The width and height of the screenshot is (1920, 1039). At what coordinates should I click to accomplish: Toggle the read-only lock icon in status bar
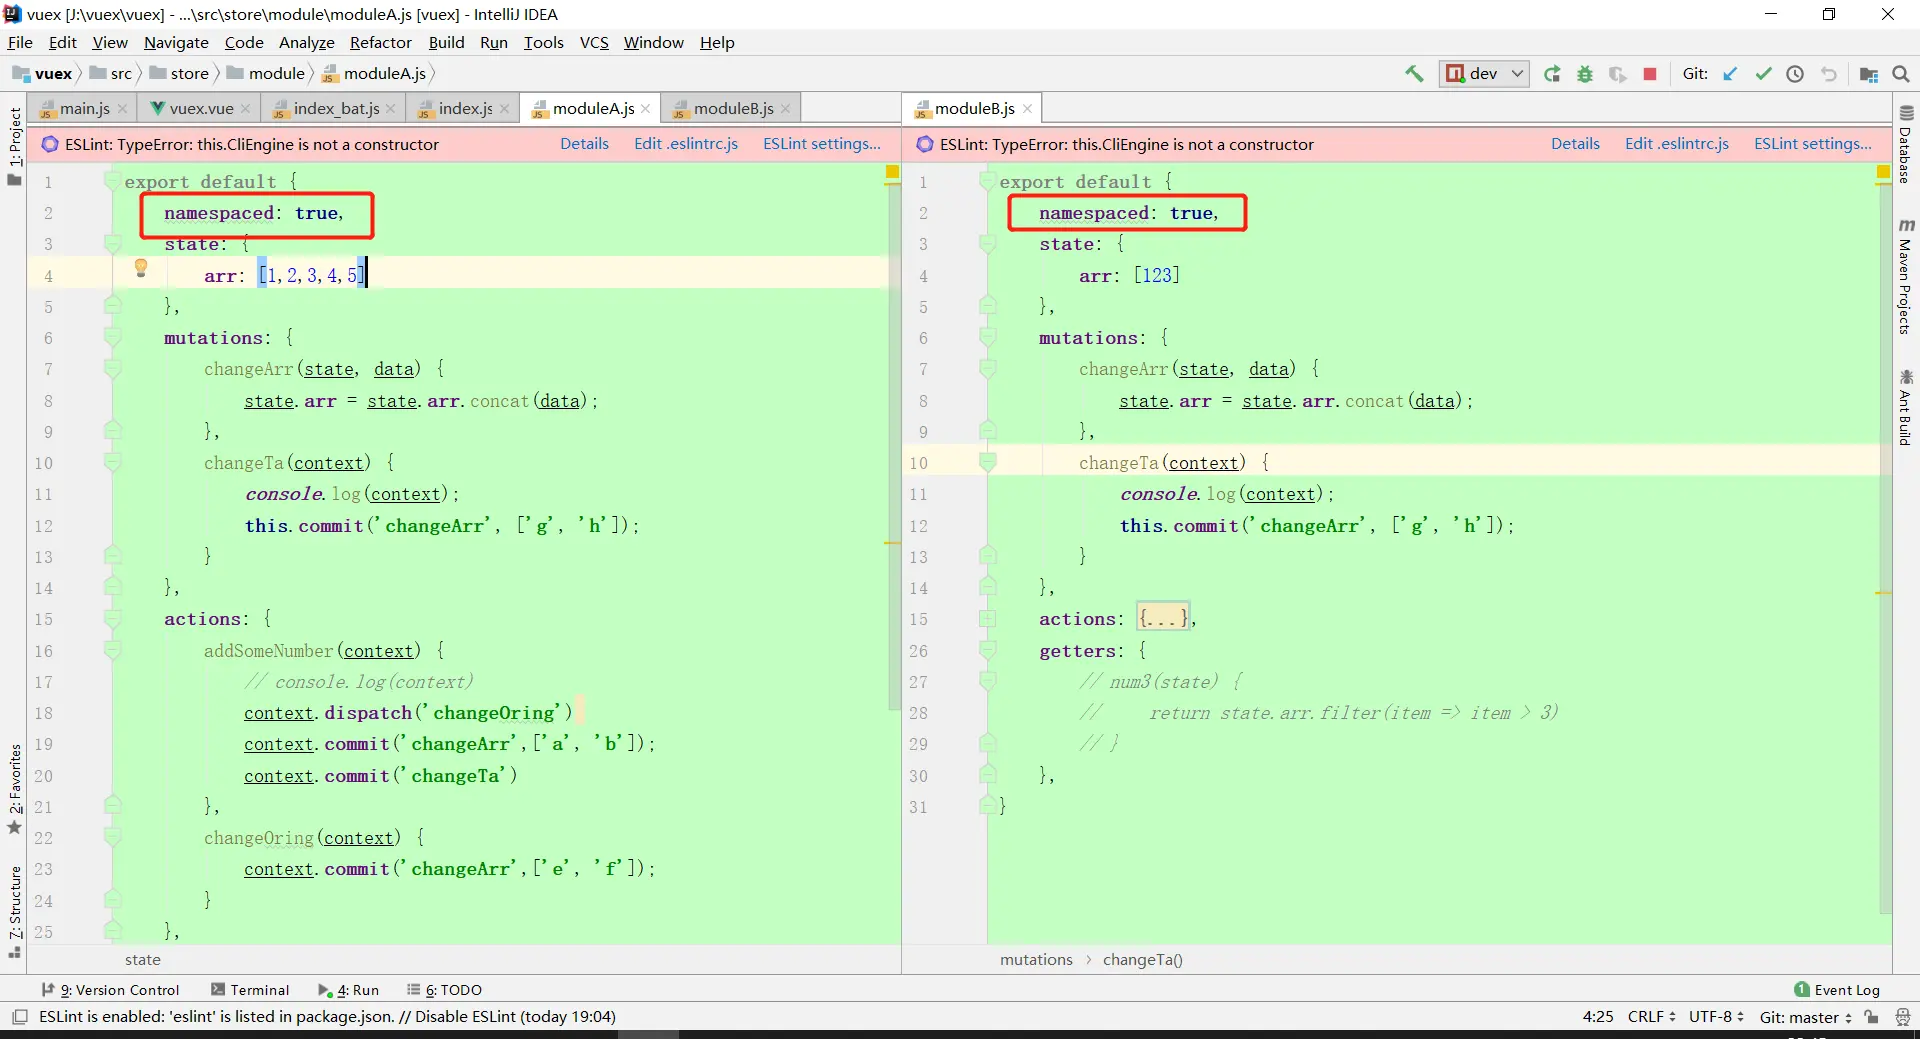(x=1872, y=1017)
